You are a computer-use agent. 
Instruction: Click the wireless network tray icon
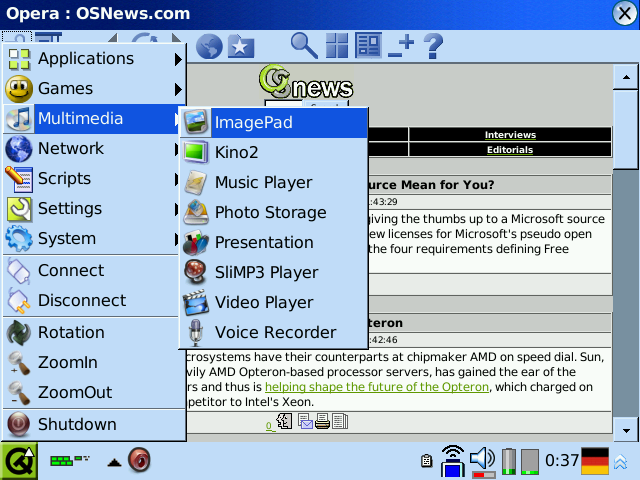pyautogui.click(x=453, y=462)
